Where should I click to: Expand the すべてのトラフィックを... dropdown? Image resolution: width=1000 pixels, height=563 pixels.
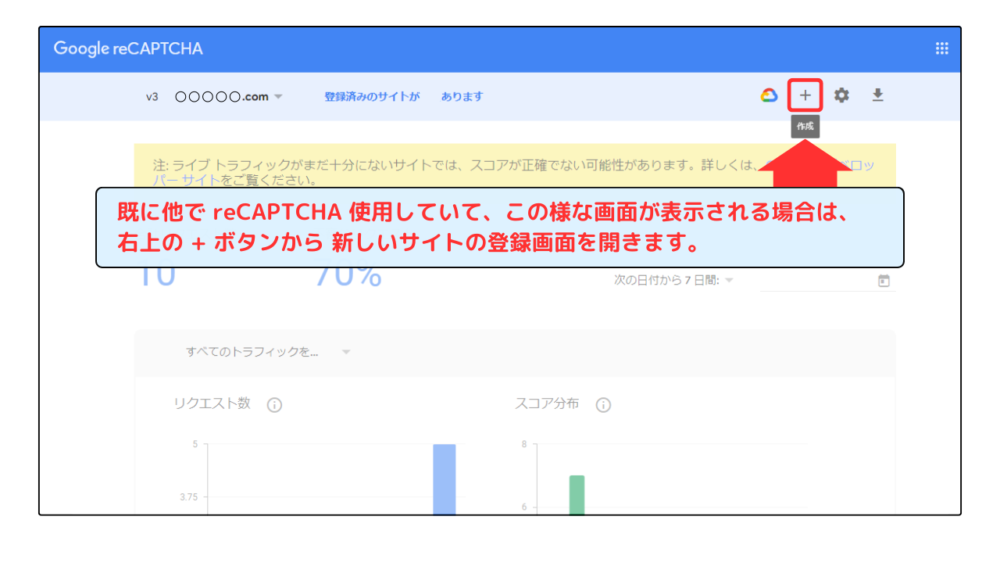[268, 352]
